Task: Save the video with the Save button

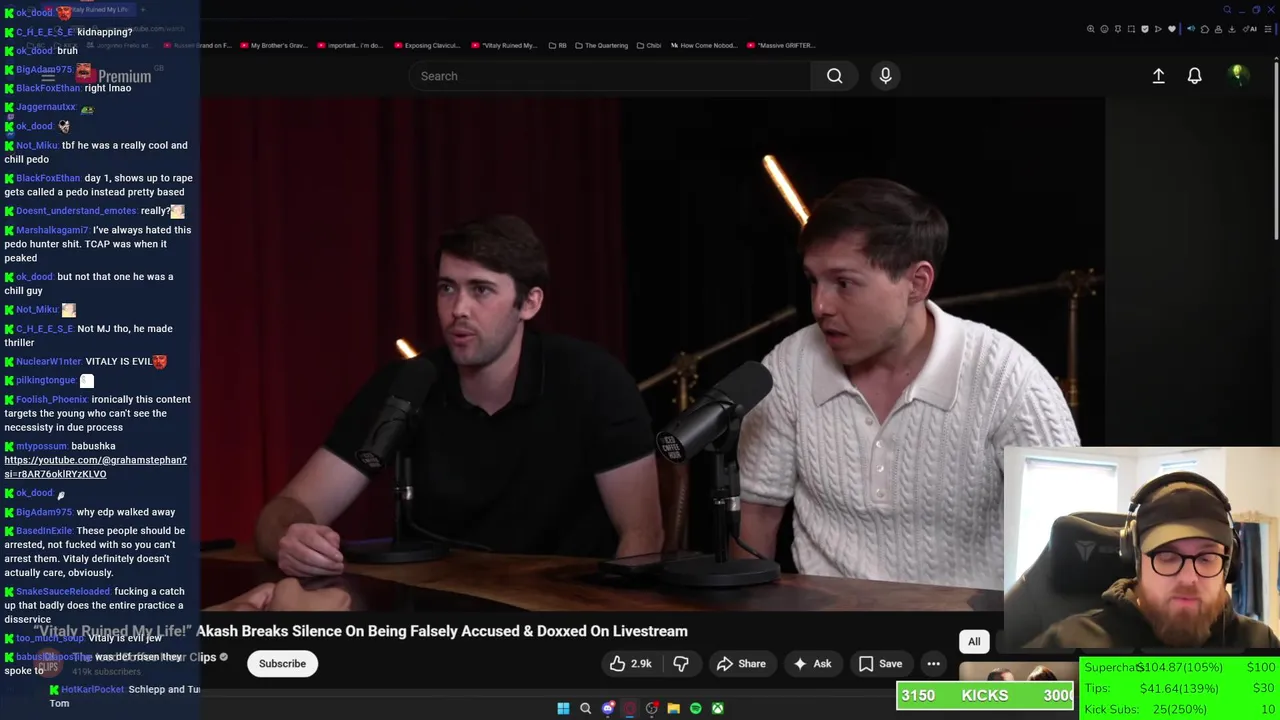Action: (x=880, y=663)
